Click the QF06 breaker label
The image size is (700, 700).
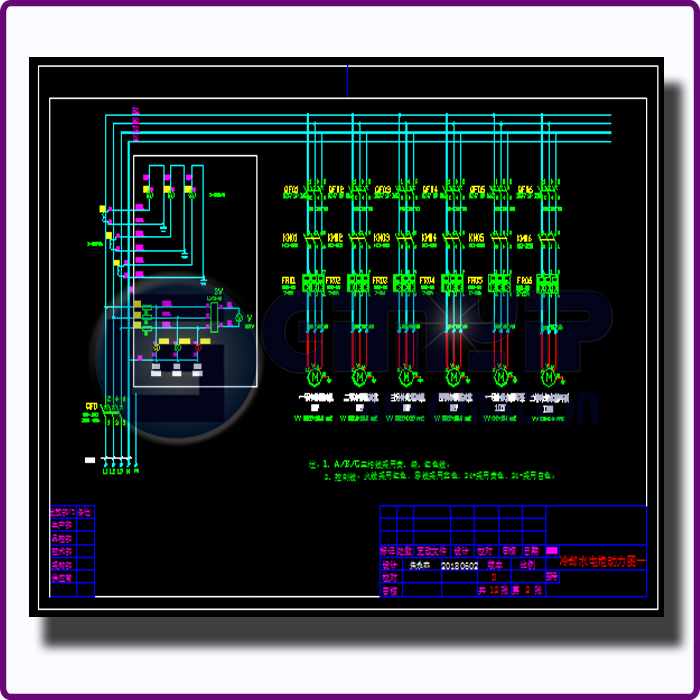tap(524, 189)
